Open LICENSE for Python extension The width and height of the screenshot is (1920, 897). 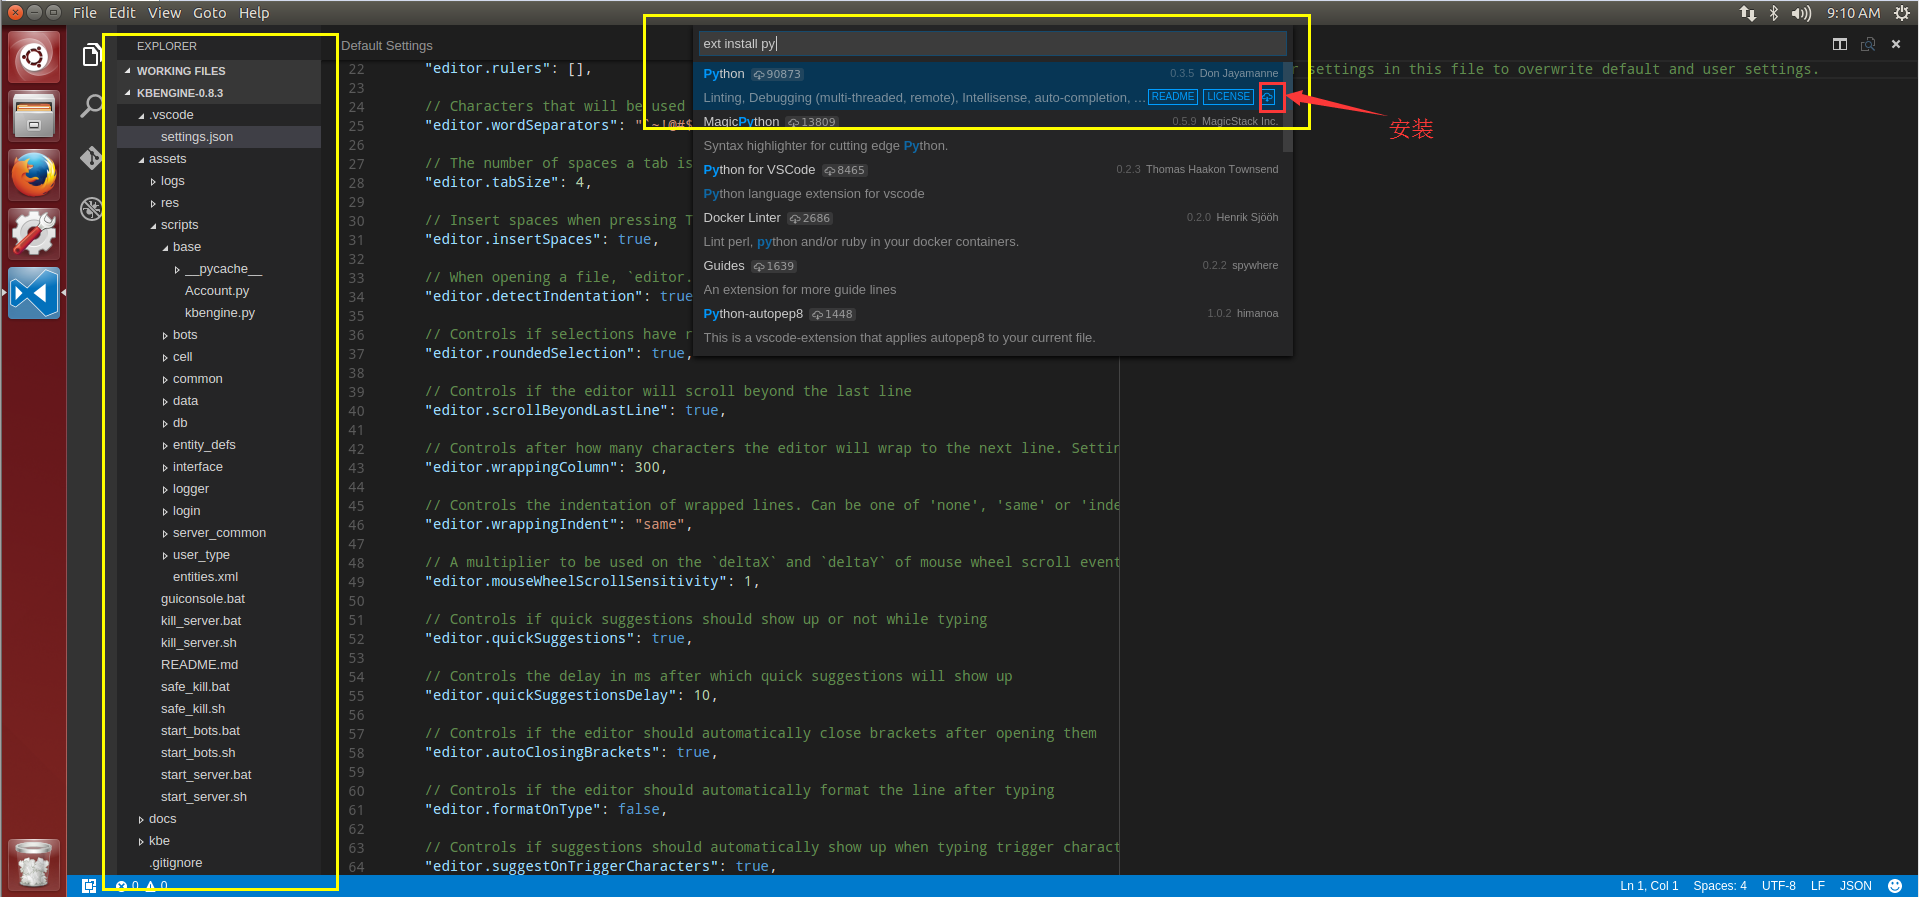coord(1228,97)
